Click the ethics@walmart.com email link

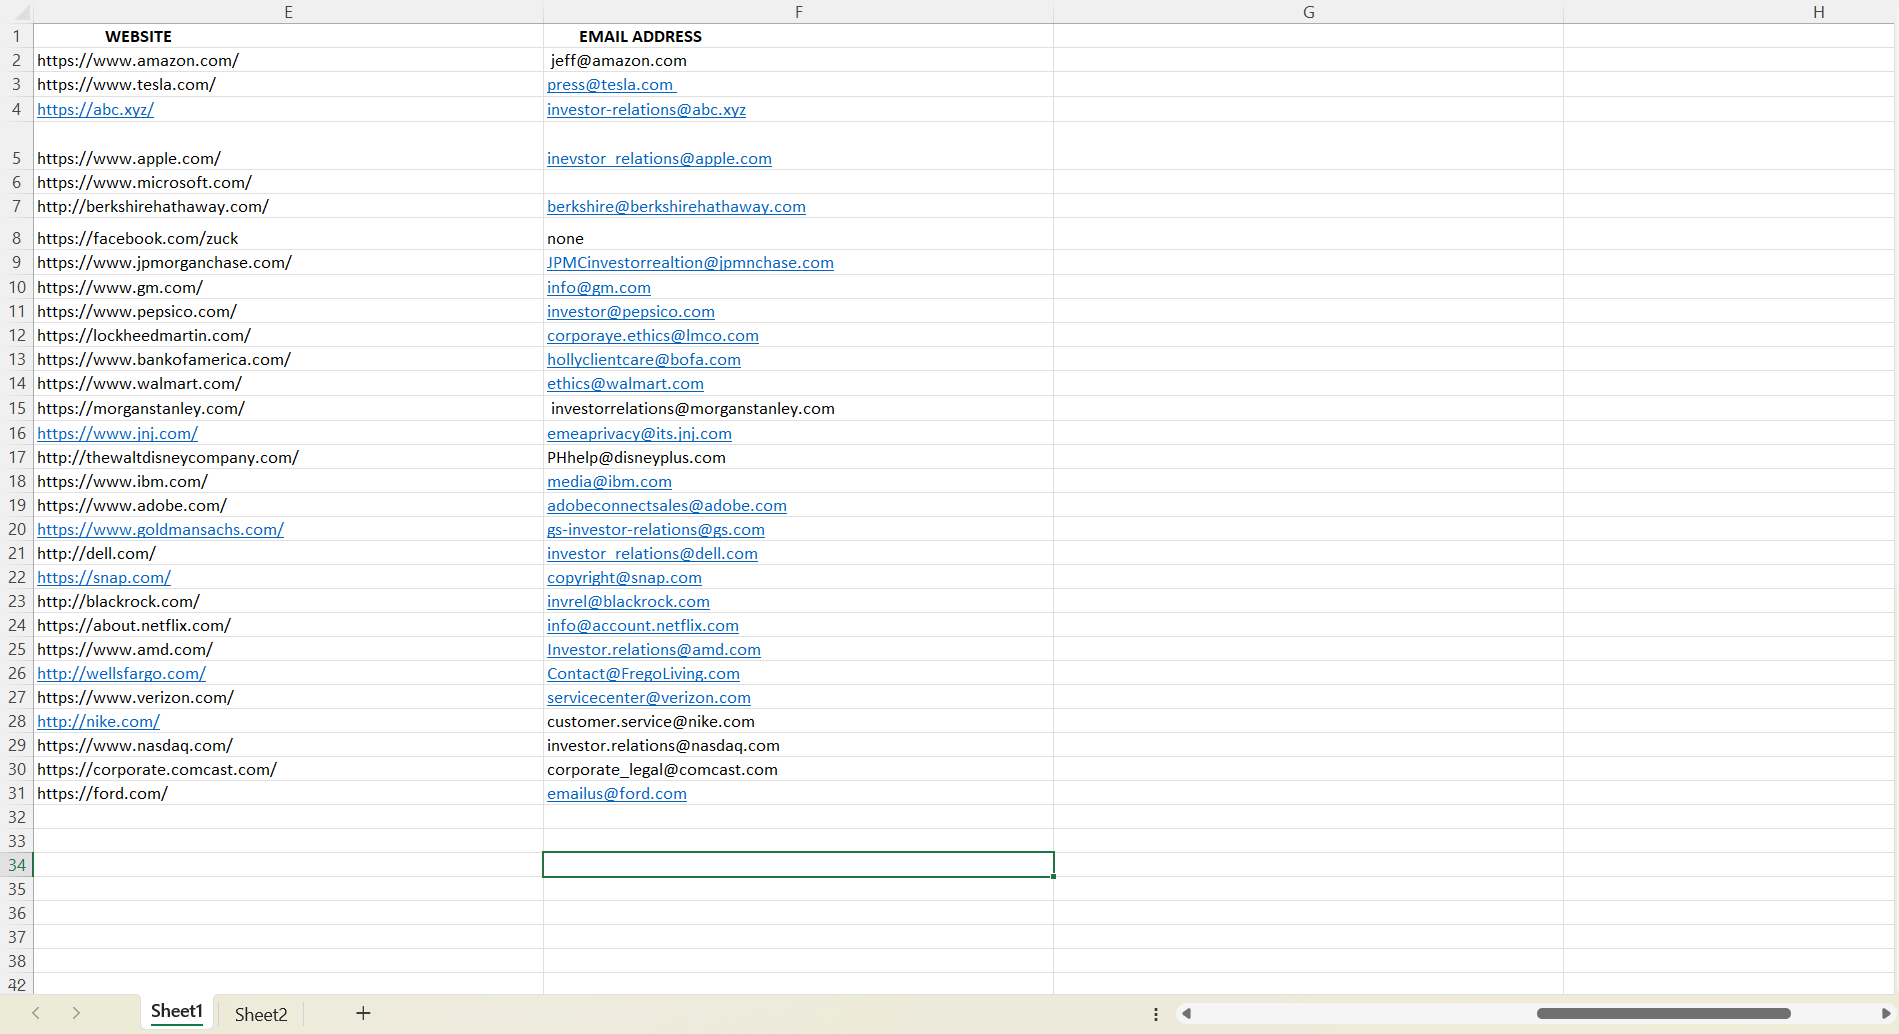coord(625,384)
